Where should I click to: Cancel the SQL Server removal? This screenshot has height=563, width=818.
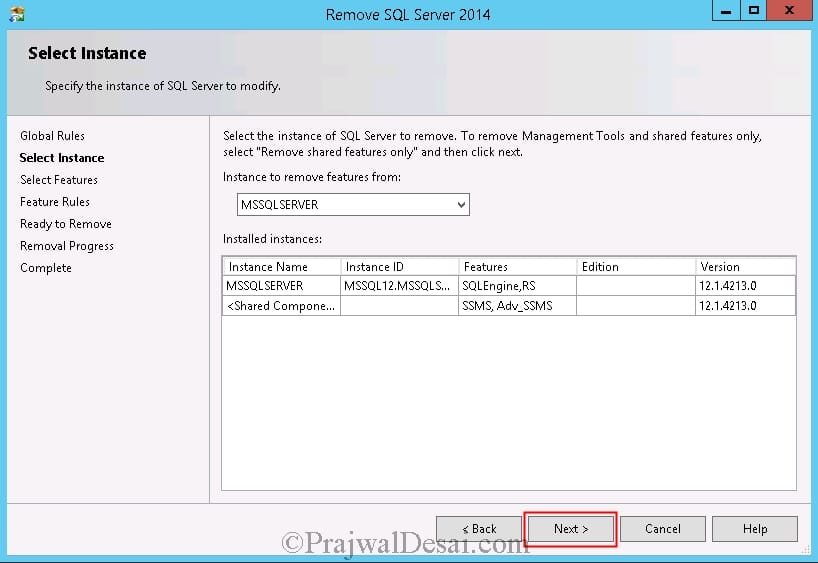[x=663, y=529]
